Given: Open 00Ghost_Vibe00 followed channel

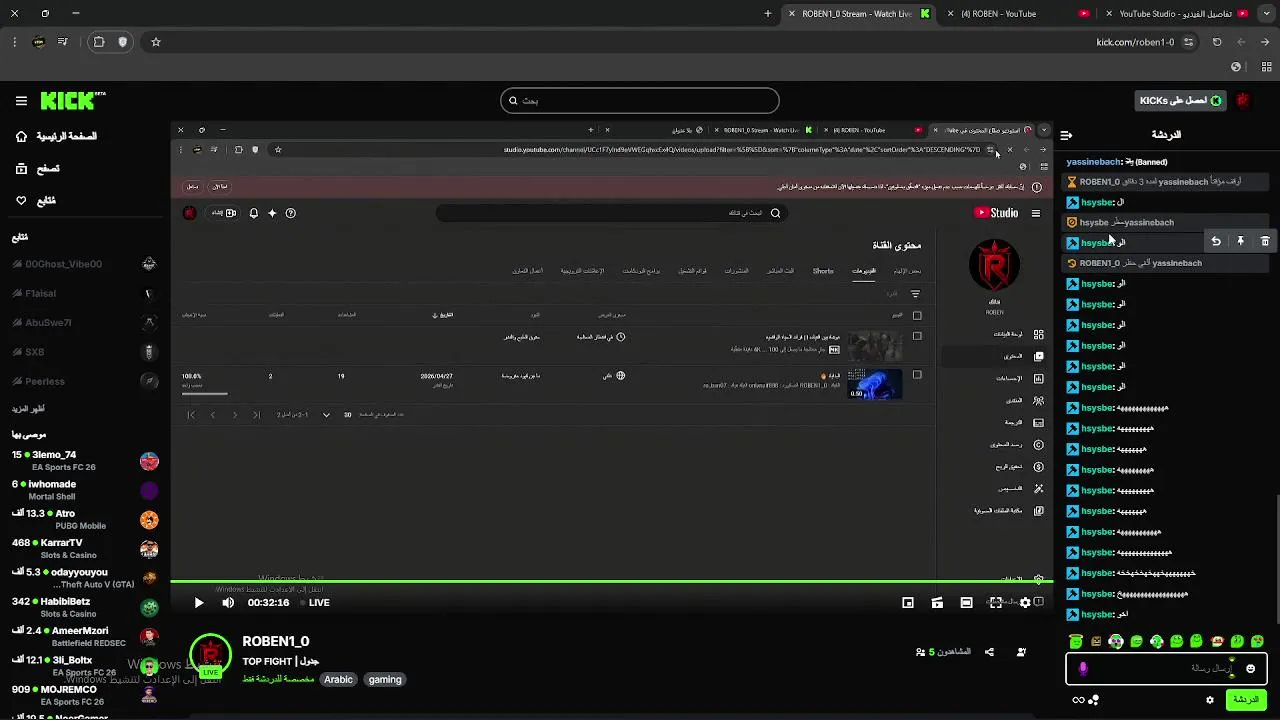Looking at the screenshot, I should tap(86, 264).
